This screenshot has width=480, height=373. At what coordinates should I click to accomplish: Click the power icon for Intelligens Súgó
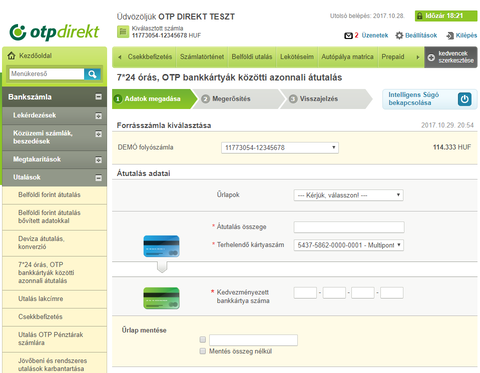(x=465, y=99)
